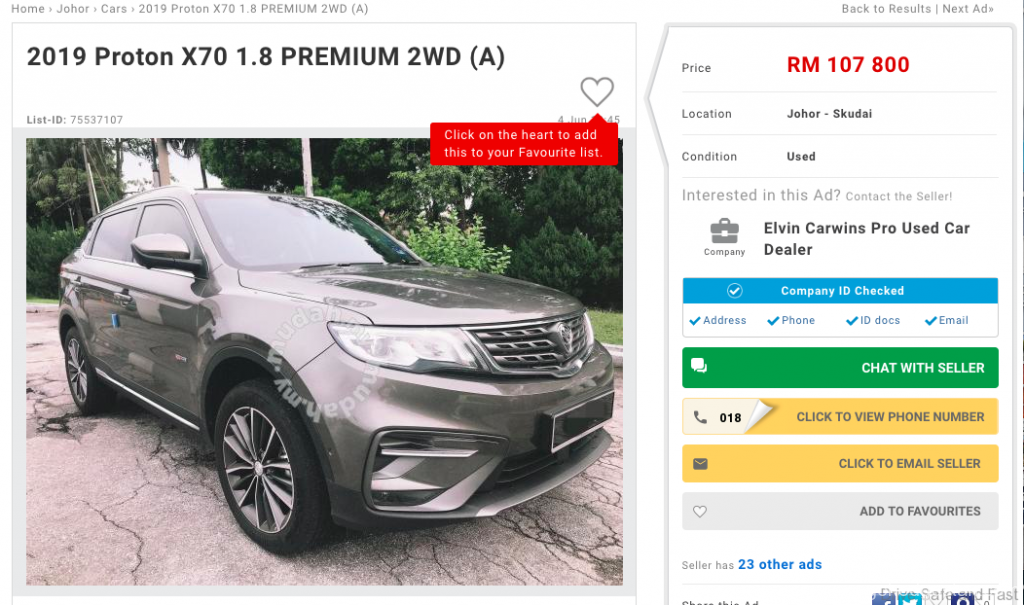
Task: Click the envelope icon on the email button
Action: (700, 464)
